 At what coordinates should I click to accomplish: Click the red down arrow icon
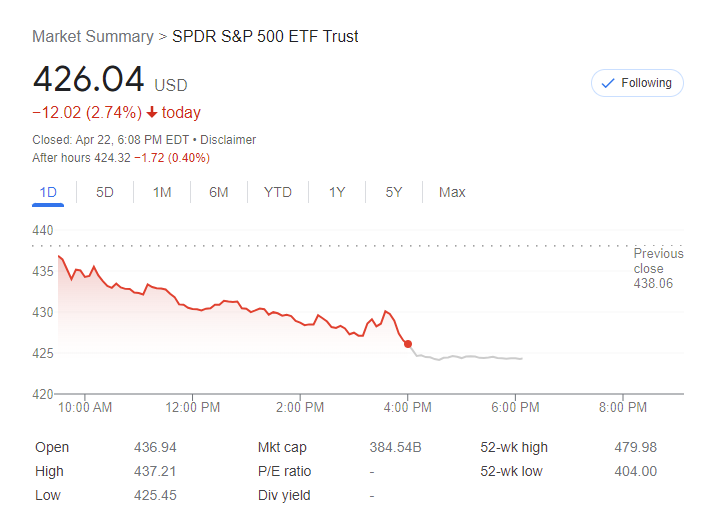point(152,113)
